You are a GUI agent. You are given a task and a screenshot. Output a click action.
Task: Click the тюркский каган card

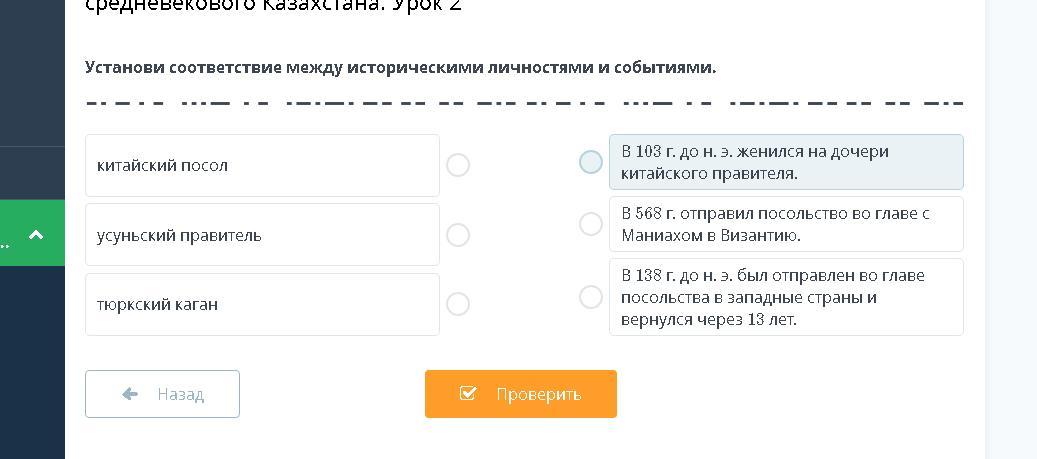point(262,304)
